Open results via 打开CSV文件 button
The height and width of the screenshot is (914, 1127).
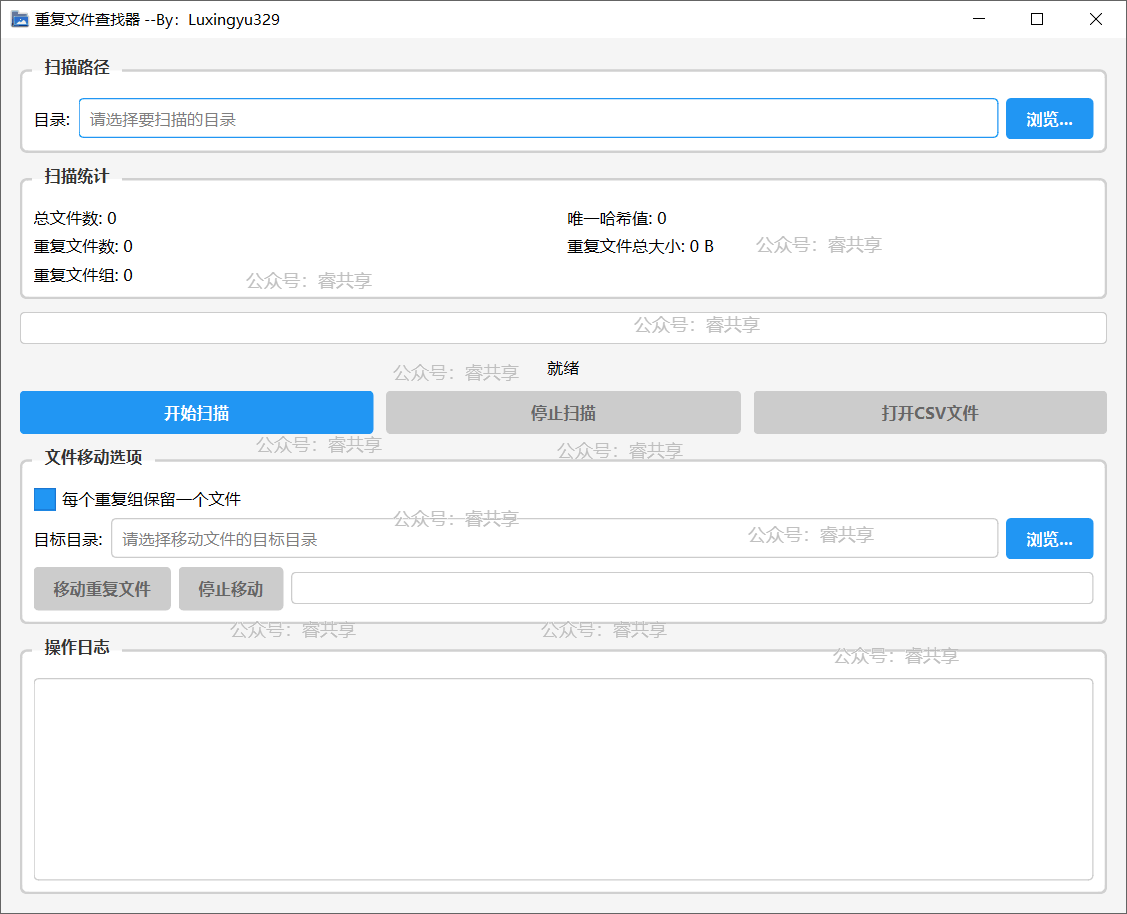coord(930,413)
